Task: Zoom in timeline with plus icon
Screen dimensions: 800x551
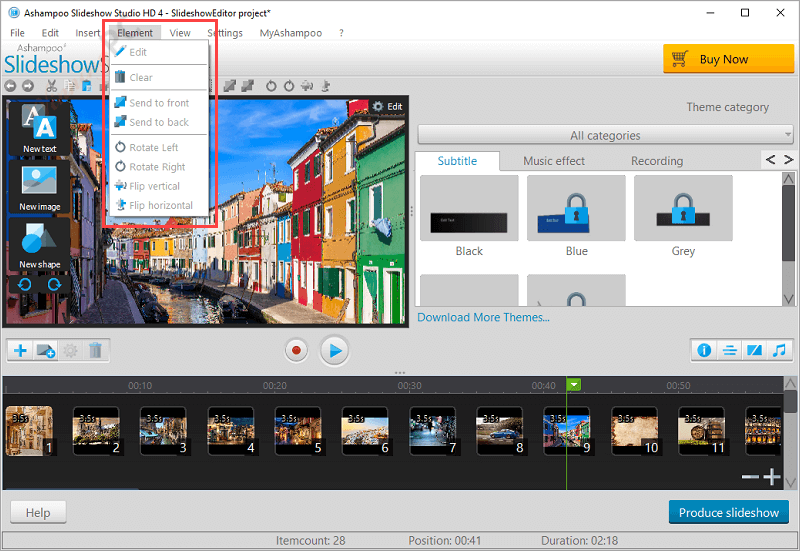Action: click(x=771, y=477)
